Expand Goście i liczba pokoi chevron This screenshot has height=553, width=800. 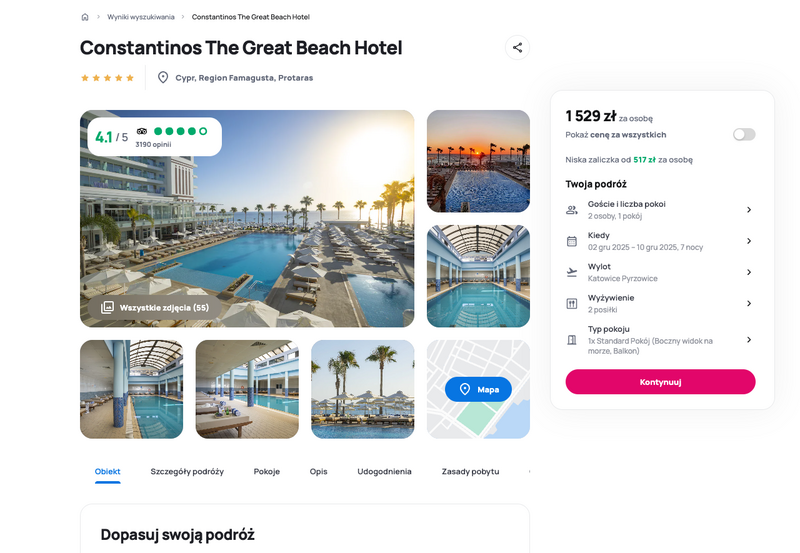748,210
